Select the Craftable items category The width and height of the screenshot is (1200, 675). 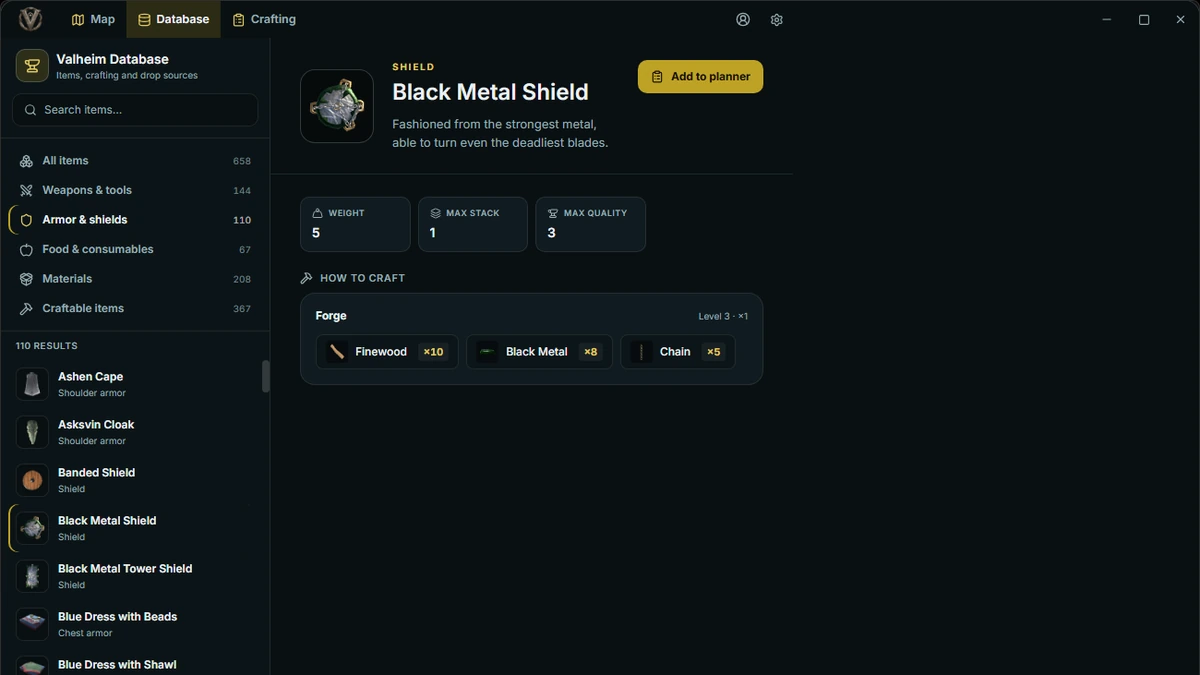134,308
